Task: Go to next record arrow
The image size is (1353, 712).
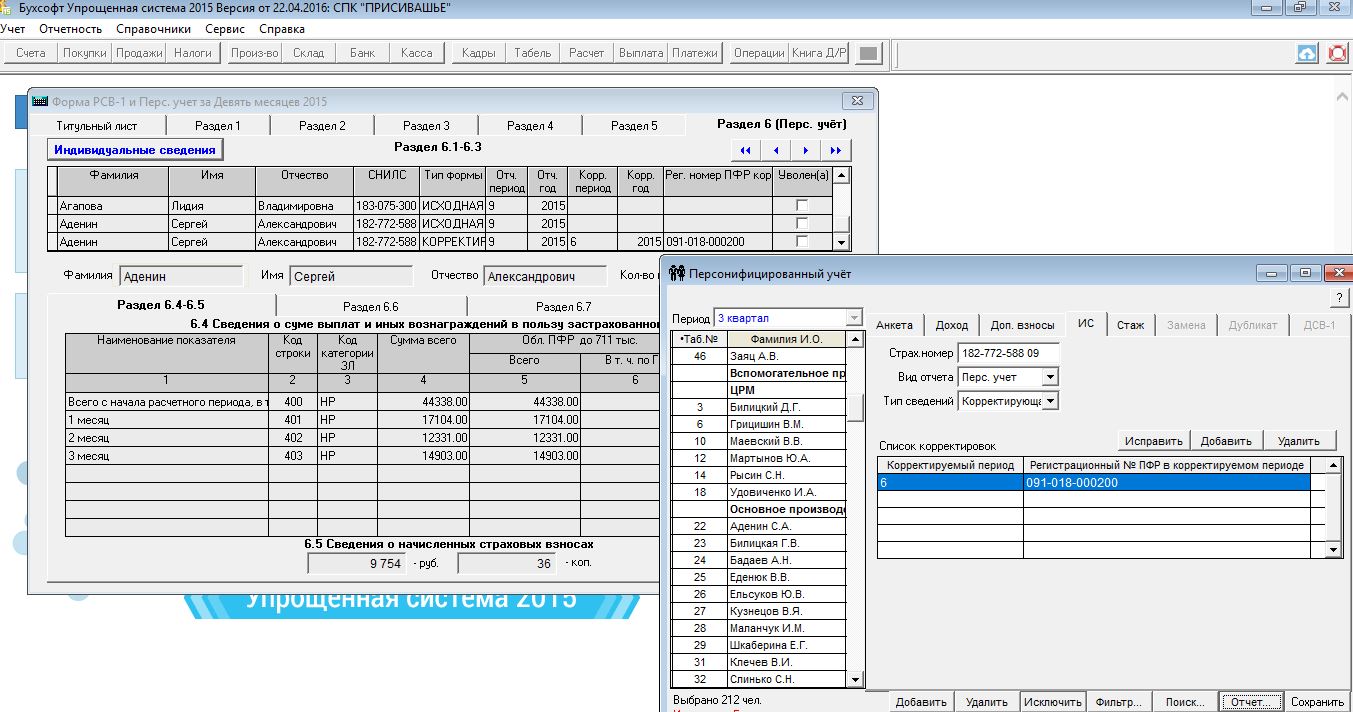Action: pos(806,151)
